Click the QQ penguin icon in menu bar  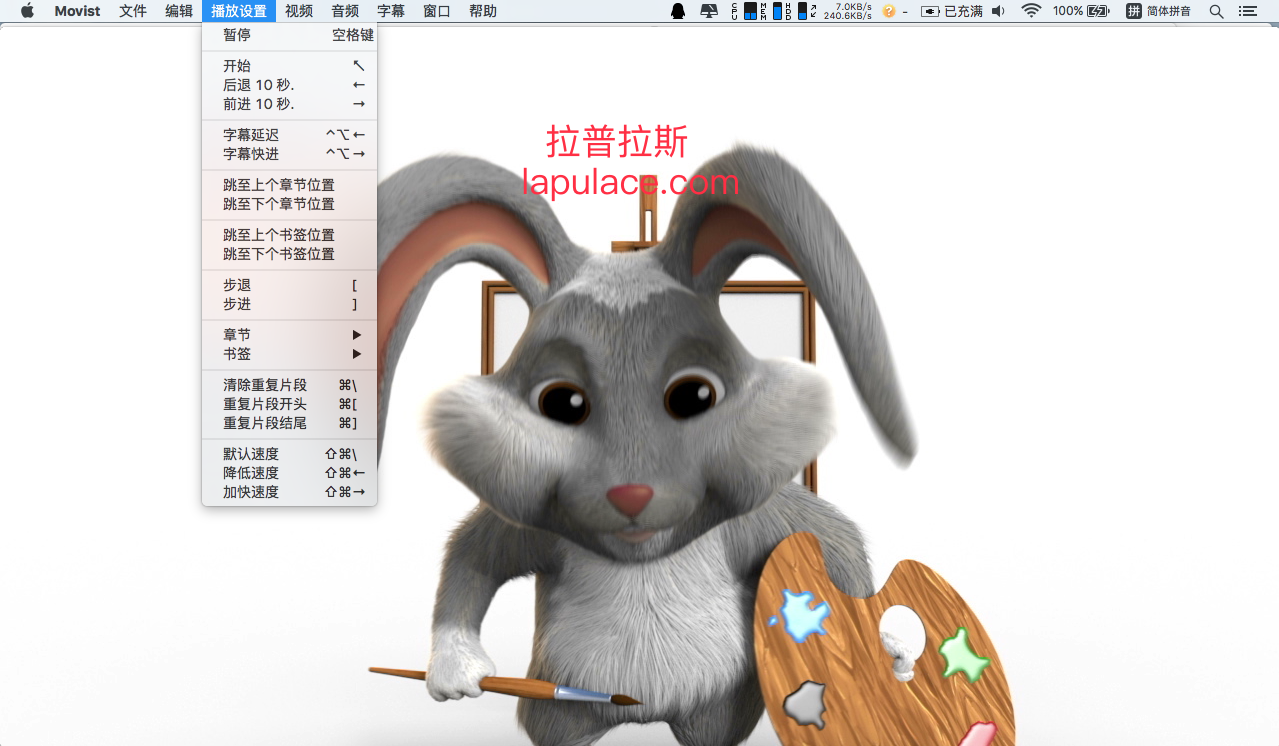[678, 11]
